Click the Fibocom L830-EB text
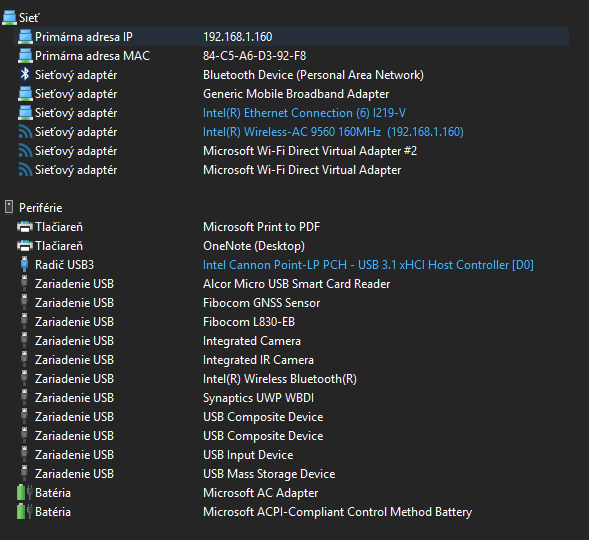The width and height of the screenshot is (589, 540). point(249,322)
